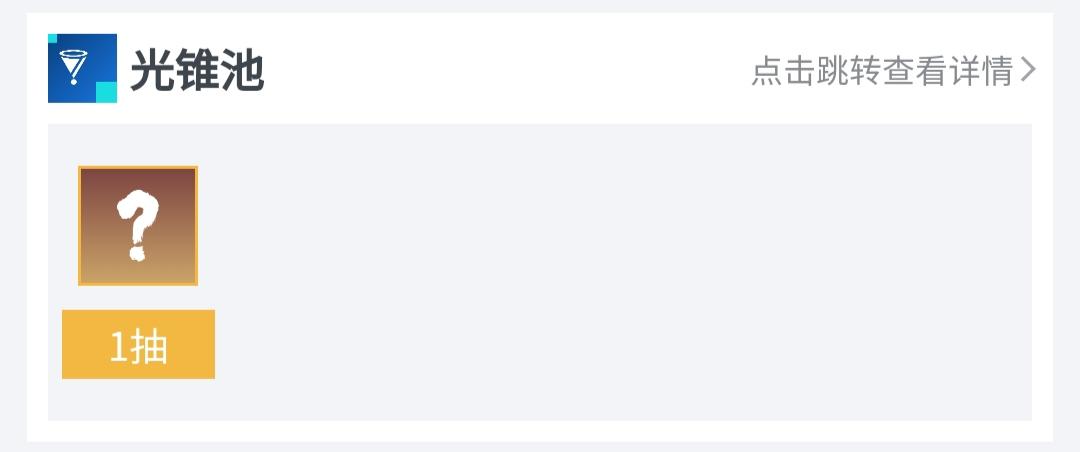Click the orange 1抽 color badge
The height and width of the screenshot is (452, 1080).
138,346
